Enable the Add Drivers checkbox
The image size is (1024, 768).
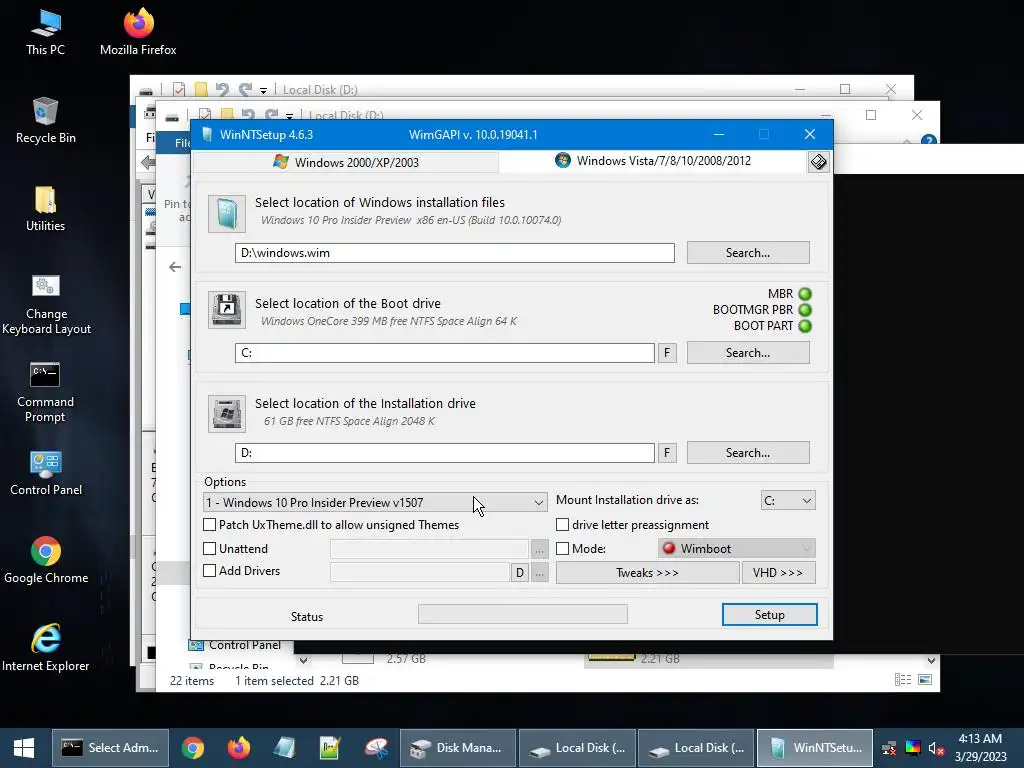click(x=210, y=571)
